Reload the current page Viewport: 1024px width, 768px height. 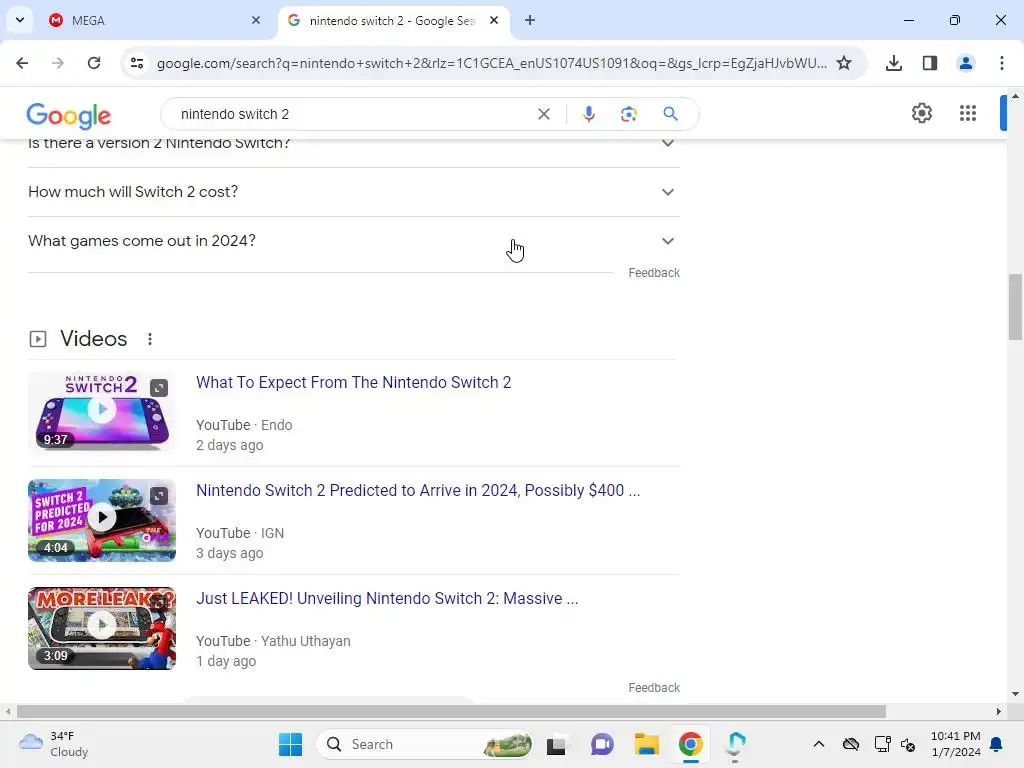click(94, 63)
